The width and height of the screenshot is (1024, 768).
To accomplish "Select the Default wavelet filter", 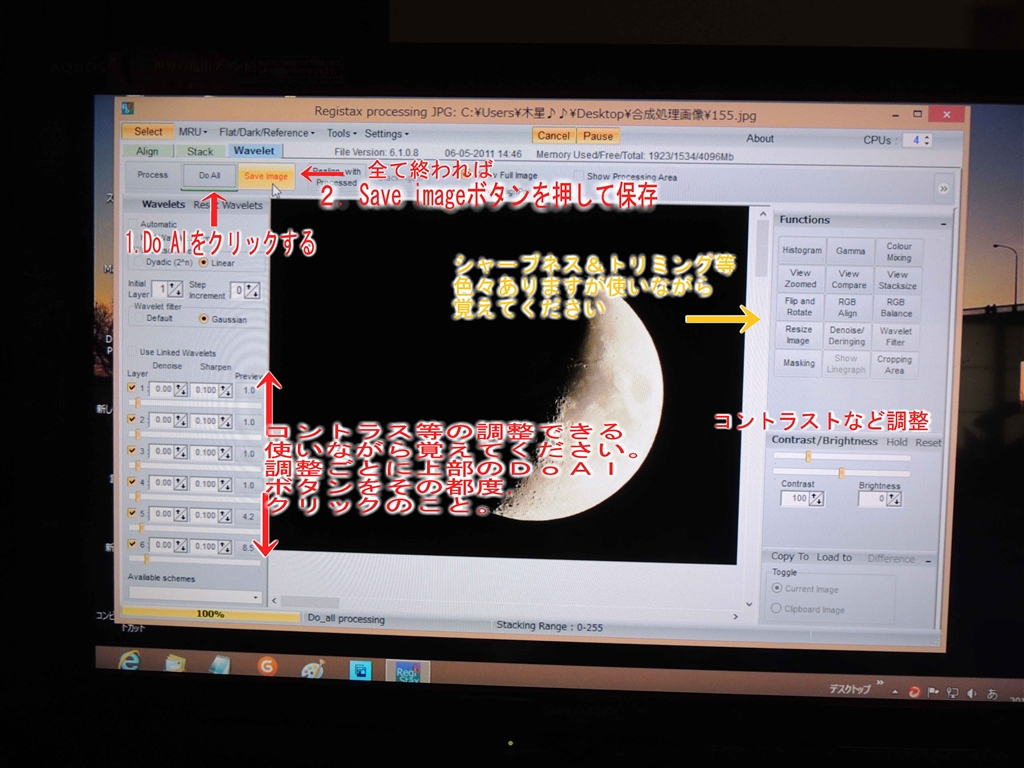I will pos(138,317).
